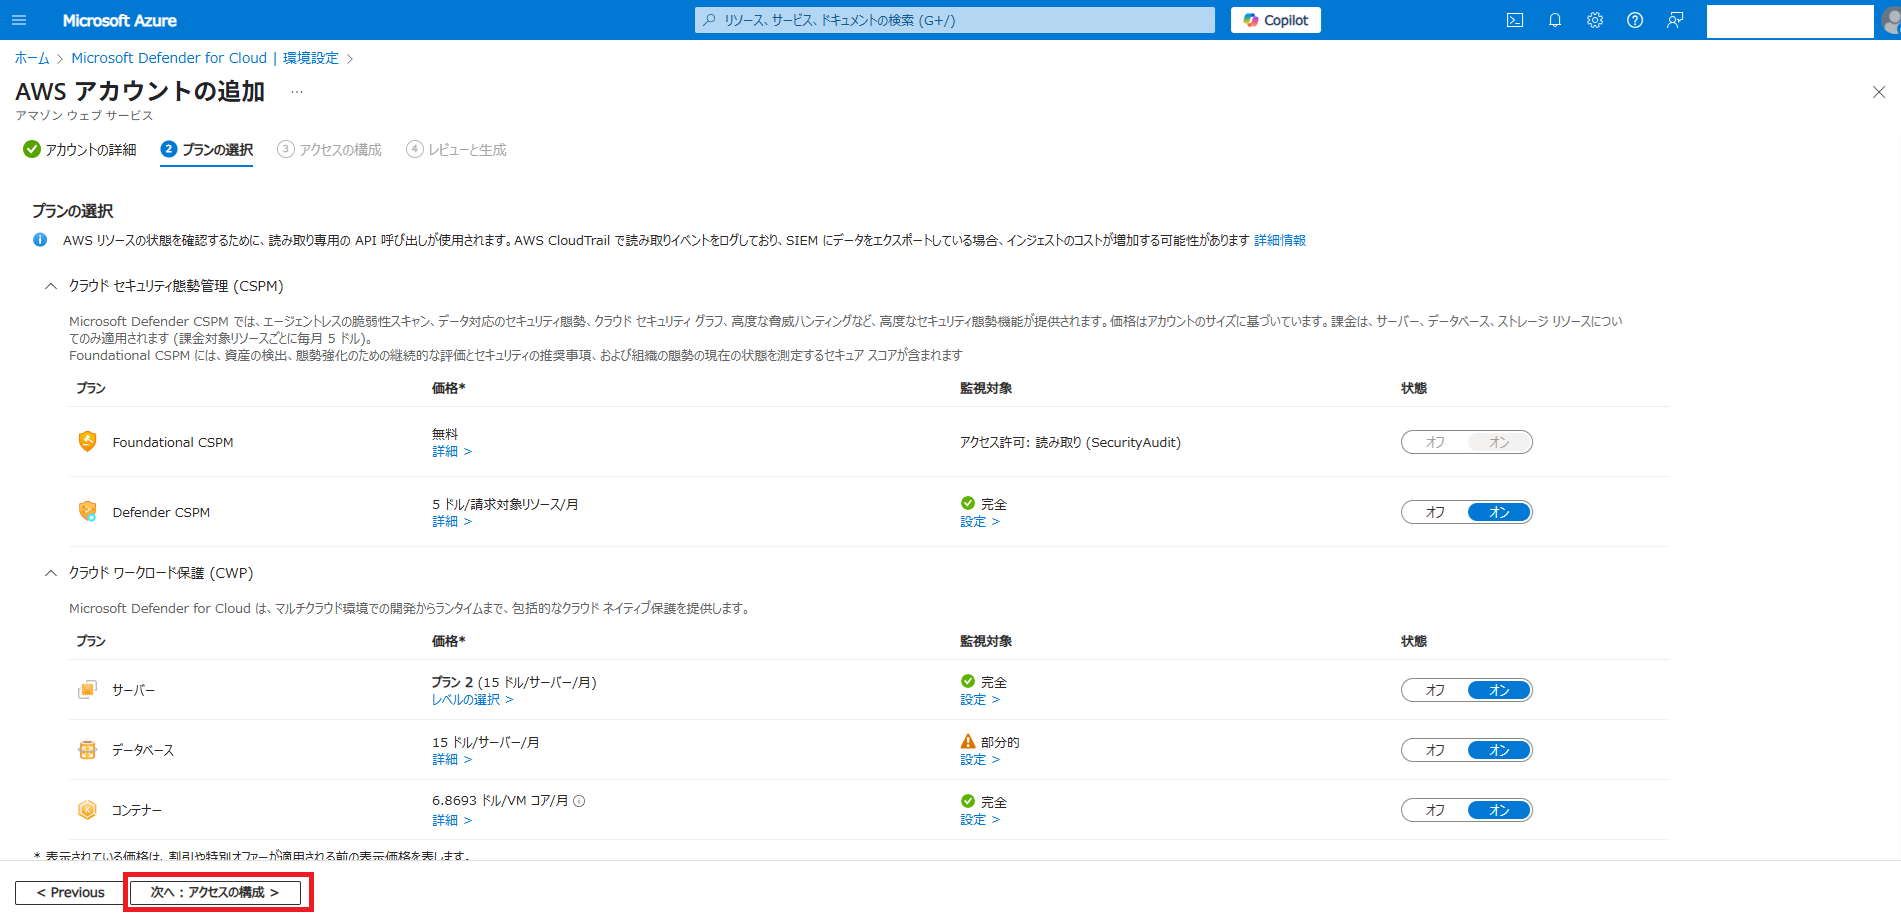Close the AWS account pane

(x=1879, y=92)
